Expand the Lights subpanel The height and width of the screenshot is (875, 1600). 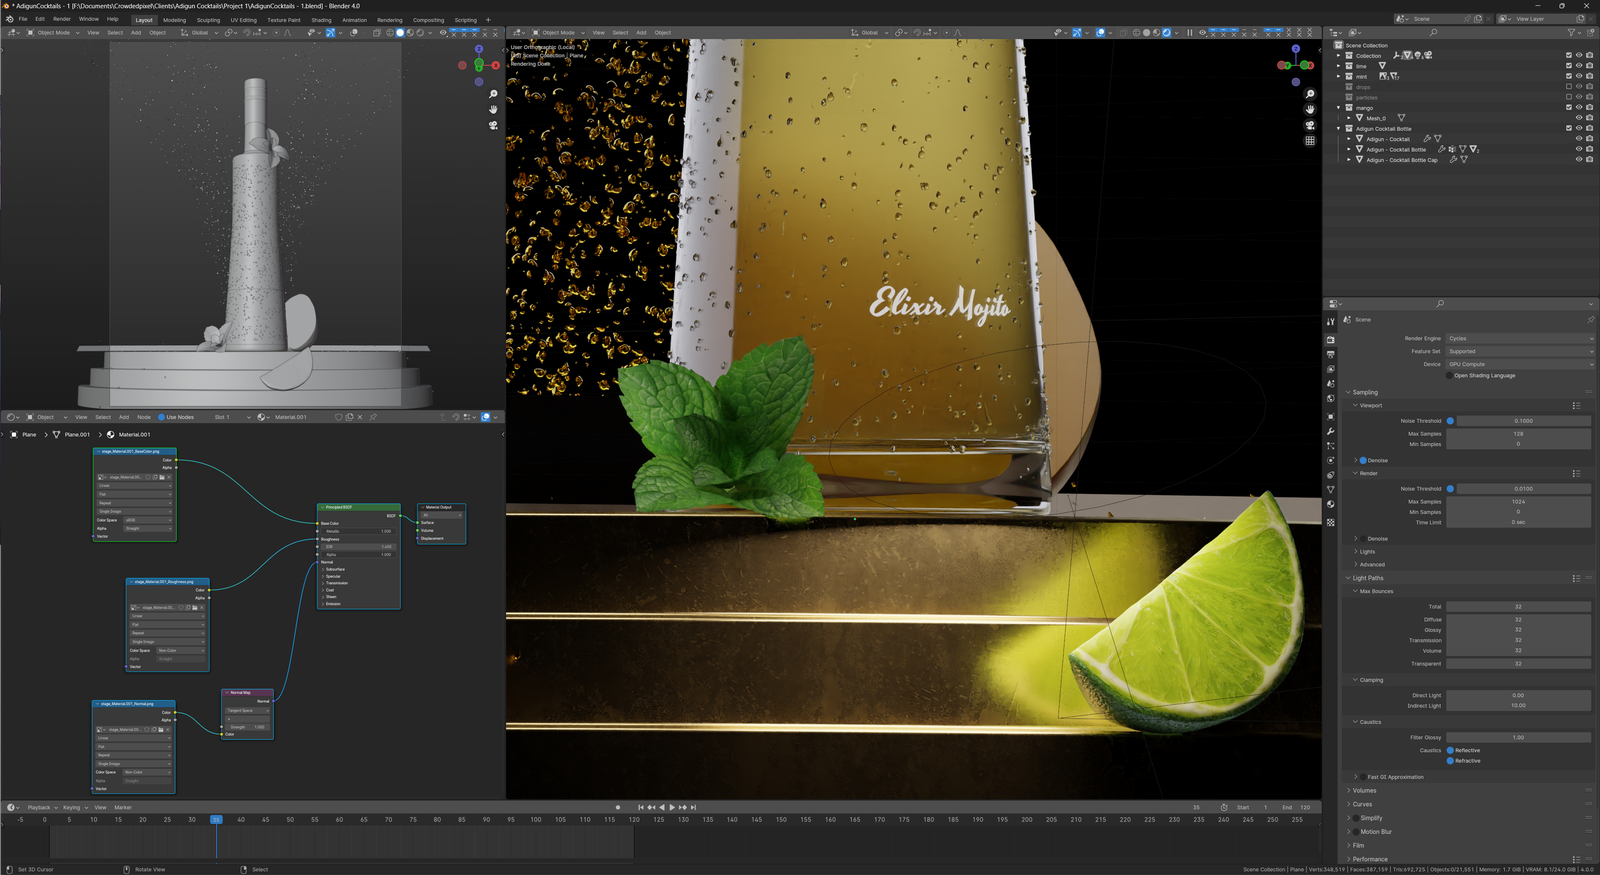point(1367,552)
